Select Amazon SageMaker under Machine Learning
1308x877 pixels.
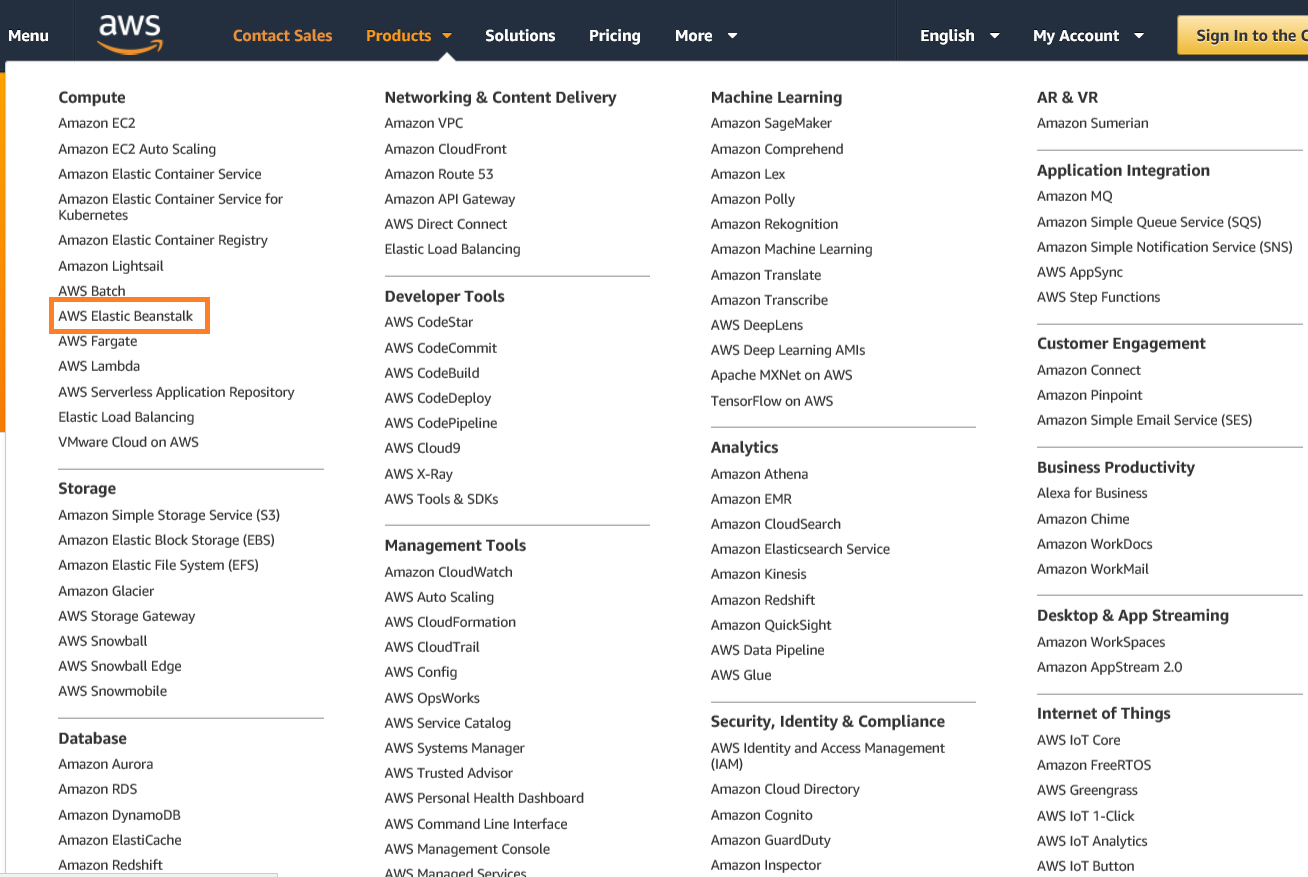[769, 122]
